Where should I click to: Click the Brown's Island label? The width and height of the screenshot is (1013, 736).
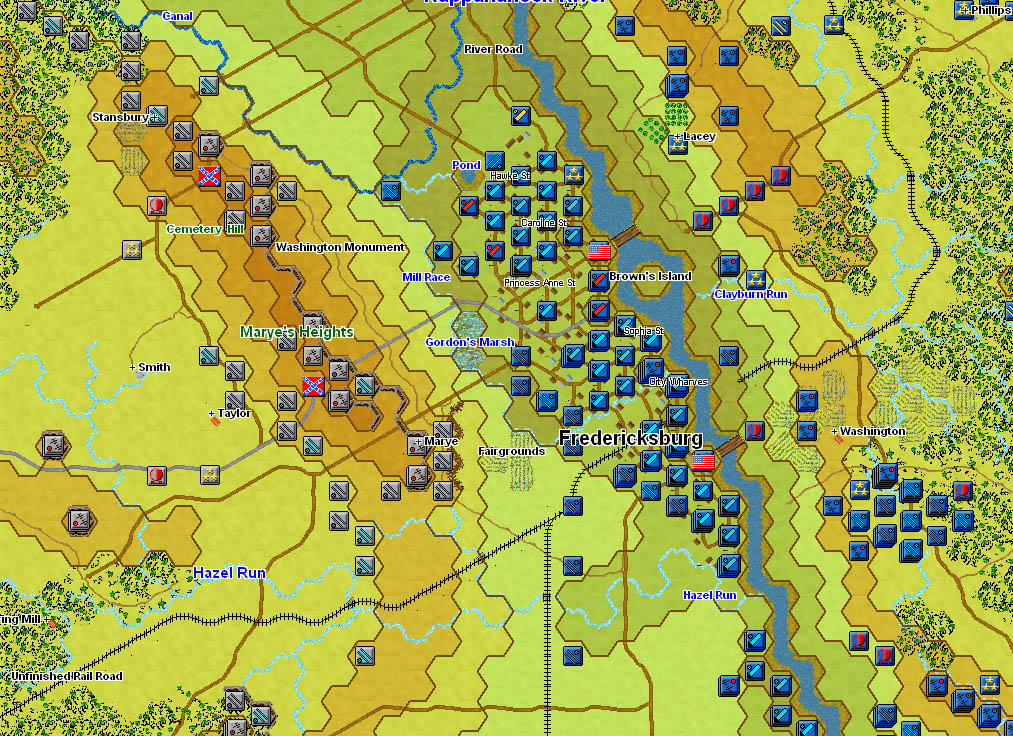coord(651,276)
